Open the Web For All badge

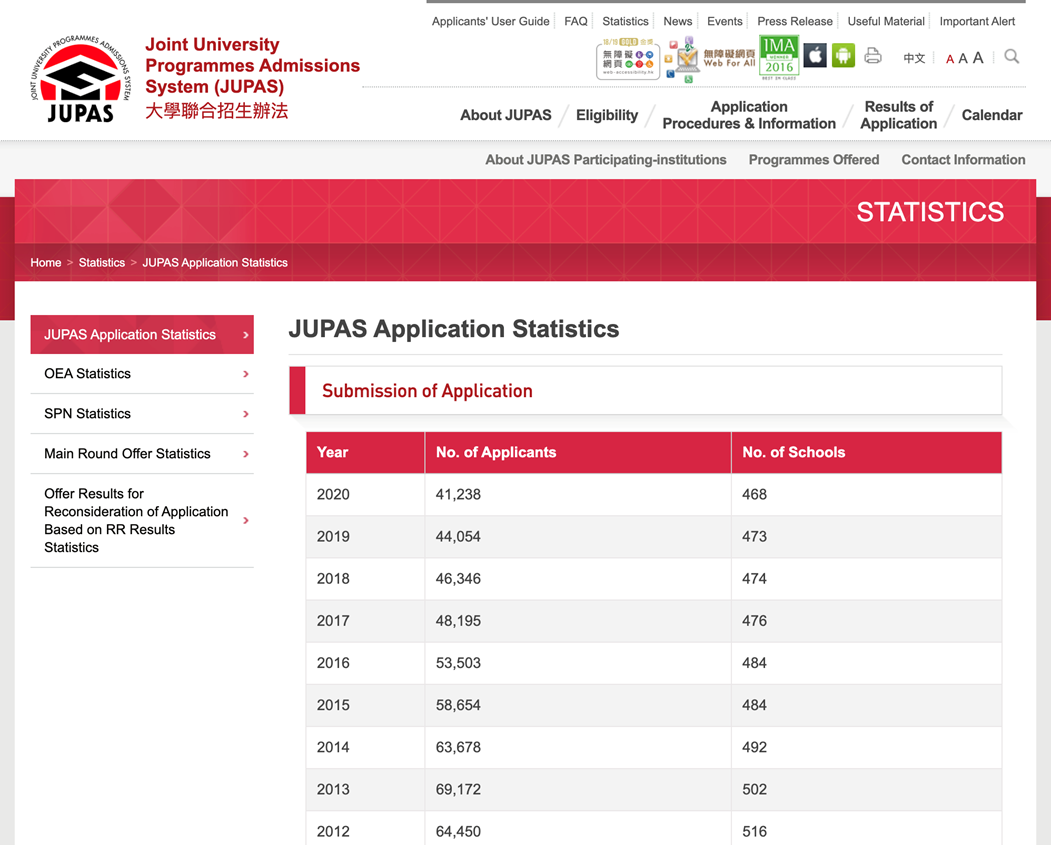(710, 60)
